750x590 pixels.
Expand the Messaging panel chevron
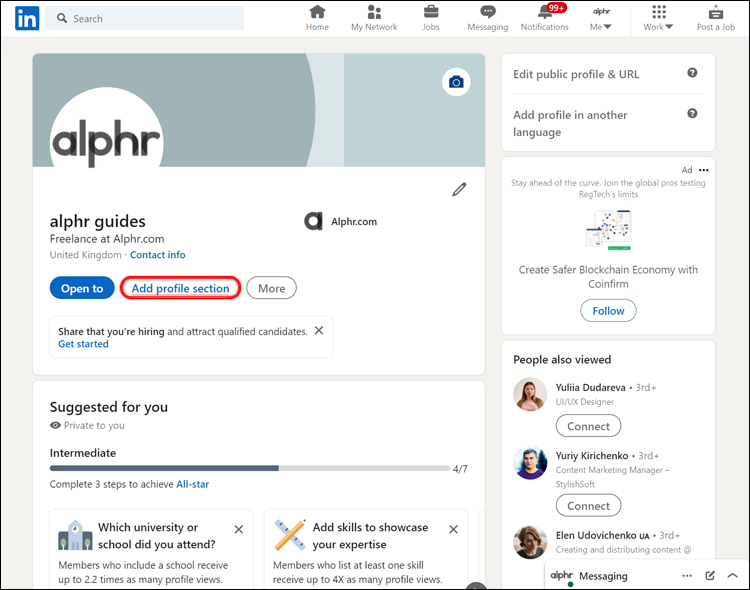click(732, 576)
